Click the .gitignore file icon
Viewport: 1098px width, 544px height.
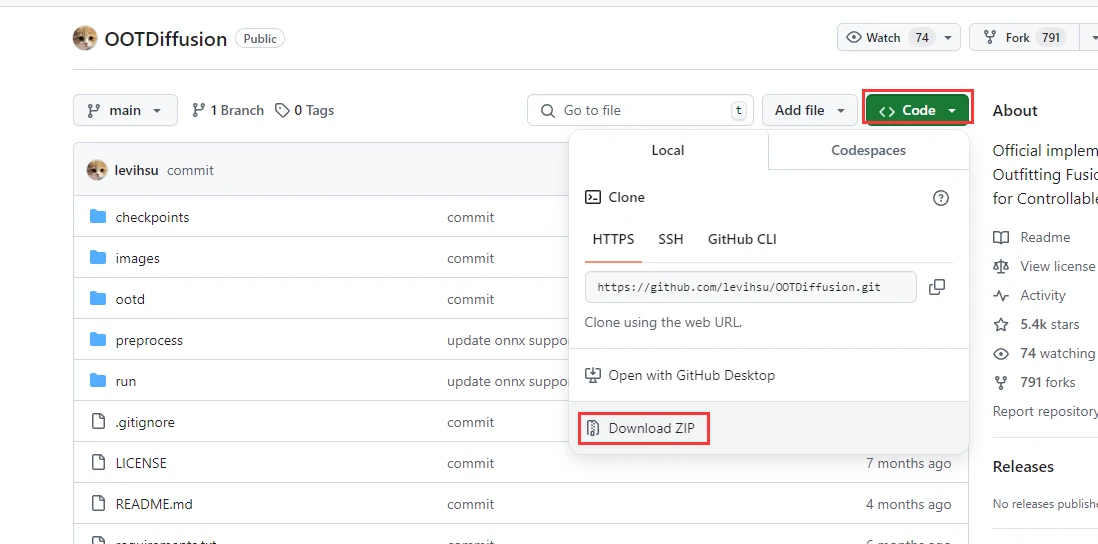pos(98,422)
